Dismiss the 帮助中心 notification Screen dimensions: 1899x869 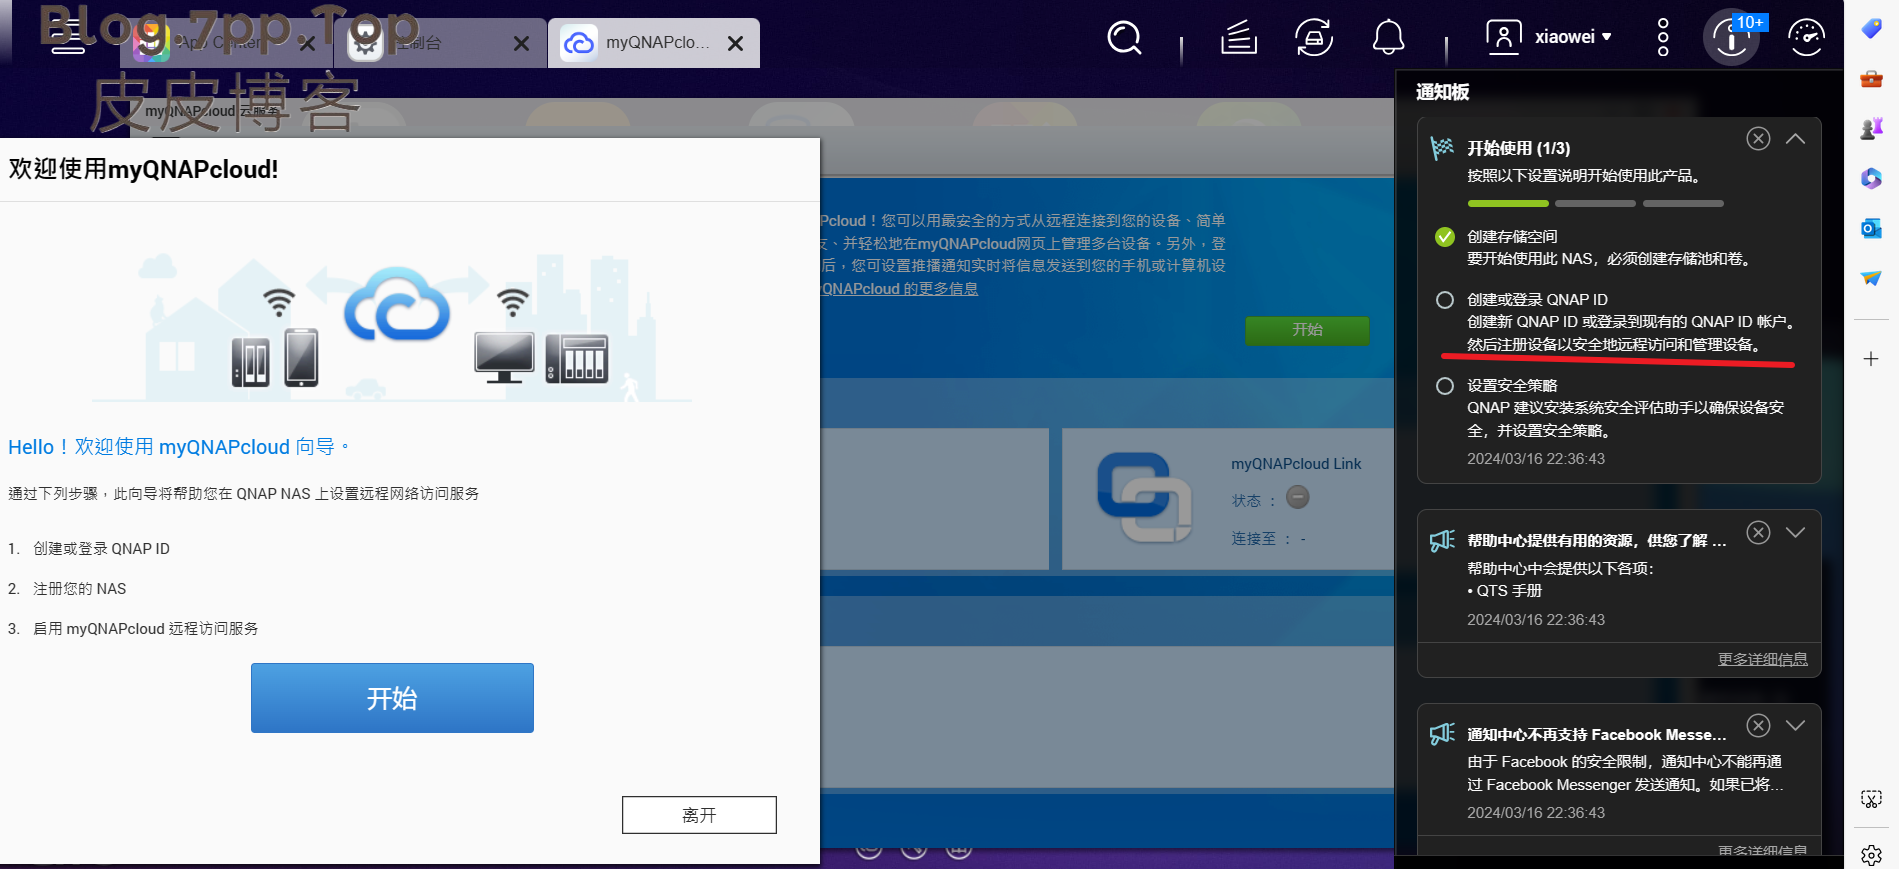pyautogui.click(x=1758, y=532)
